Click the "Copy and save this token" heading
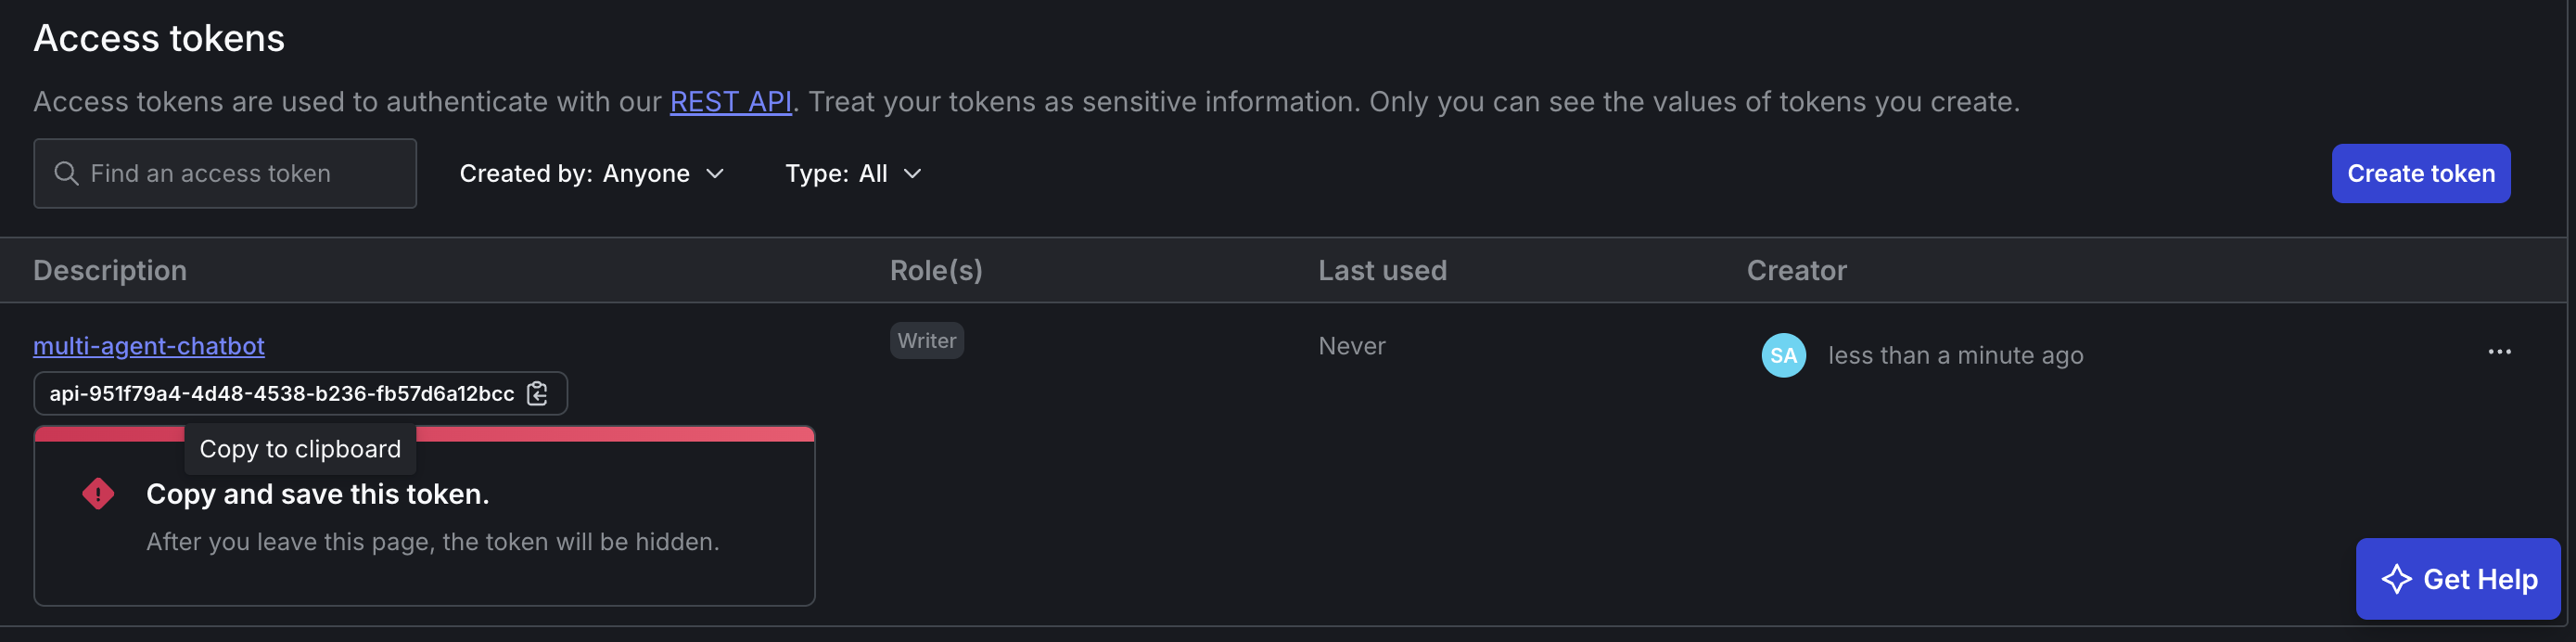The image size is (2576, 642). (x=317, y=494)
